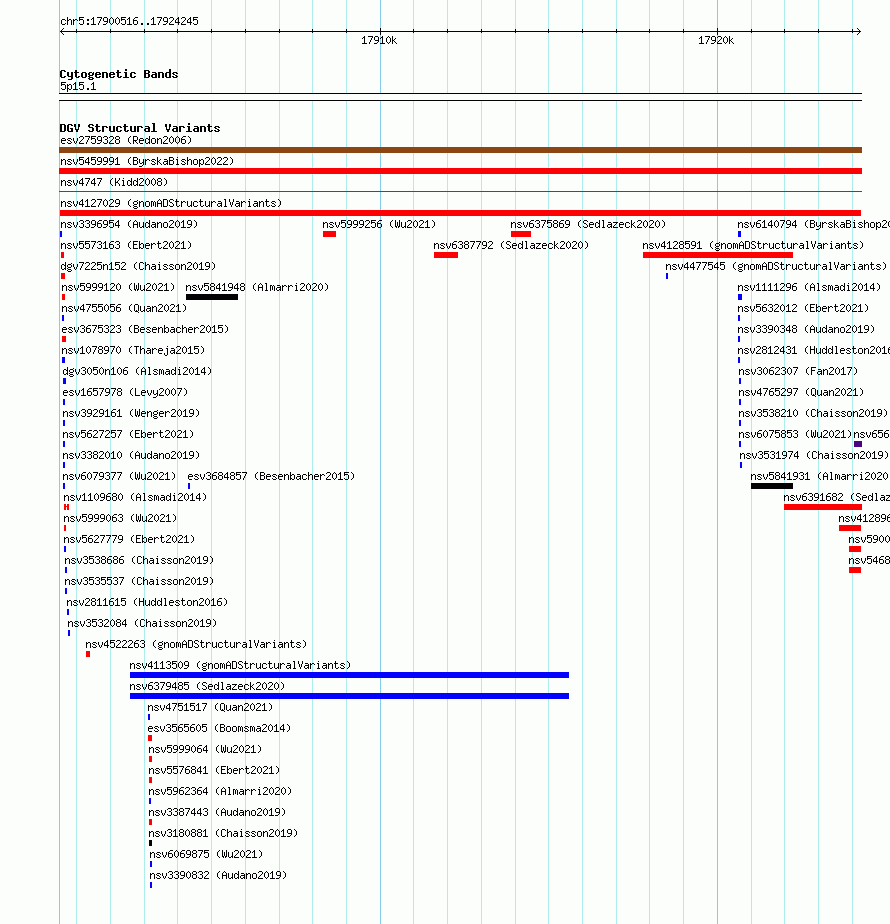This screenshot has height=924, width=890.
Task: Click the black bar under nsv5841931
Action: [772, 486]
